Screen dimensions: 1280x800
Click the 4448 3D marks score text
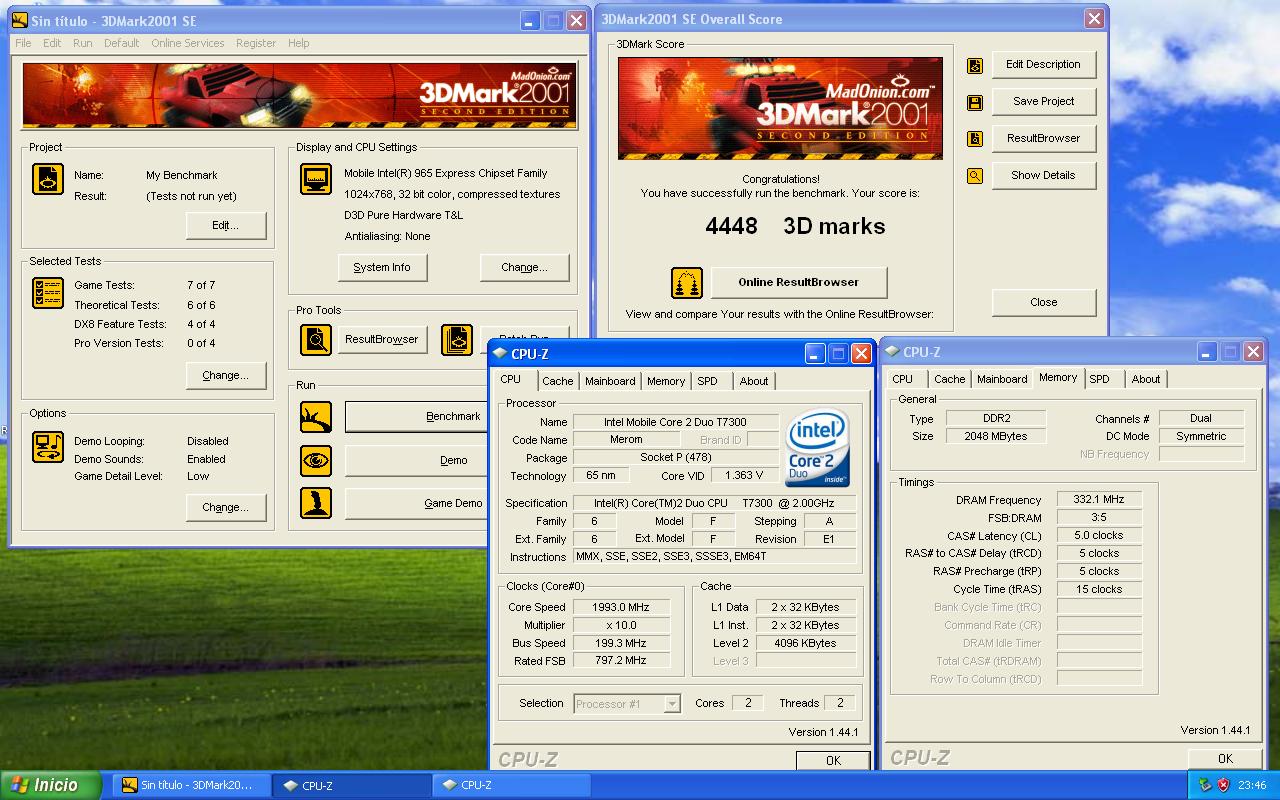click(795, 226)
